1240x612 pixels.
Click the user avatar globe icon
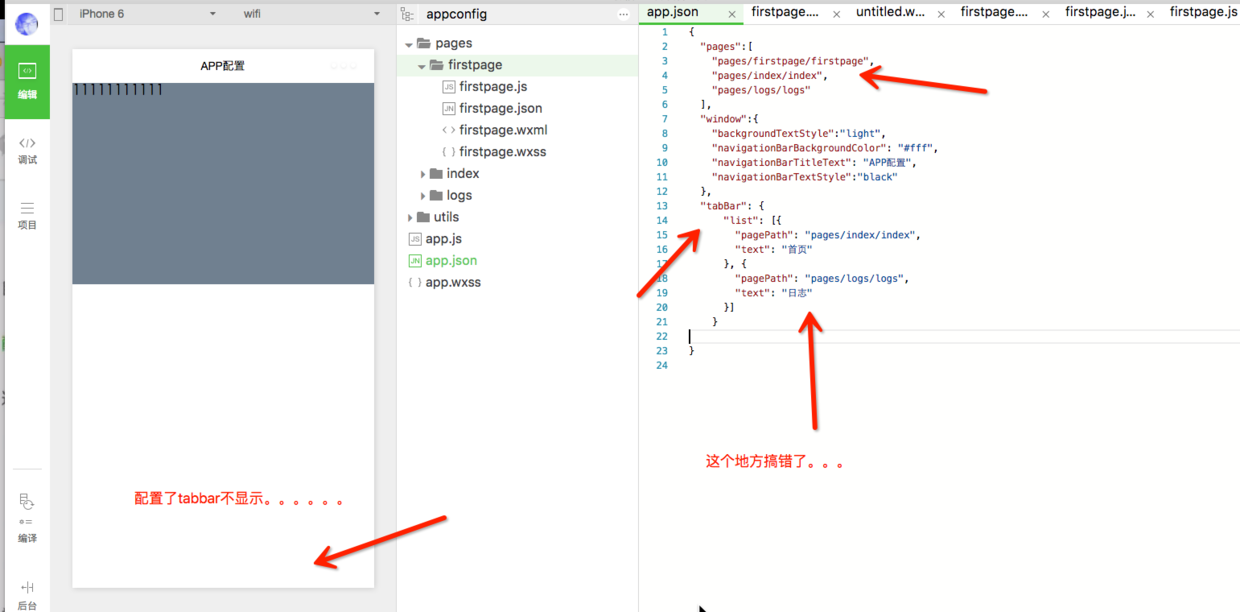tap(27, 24)
